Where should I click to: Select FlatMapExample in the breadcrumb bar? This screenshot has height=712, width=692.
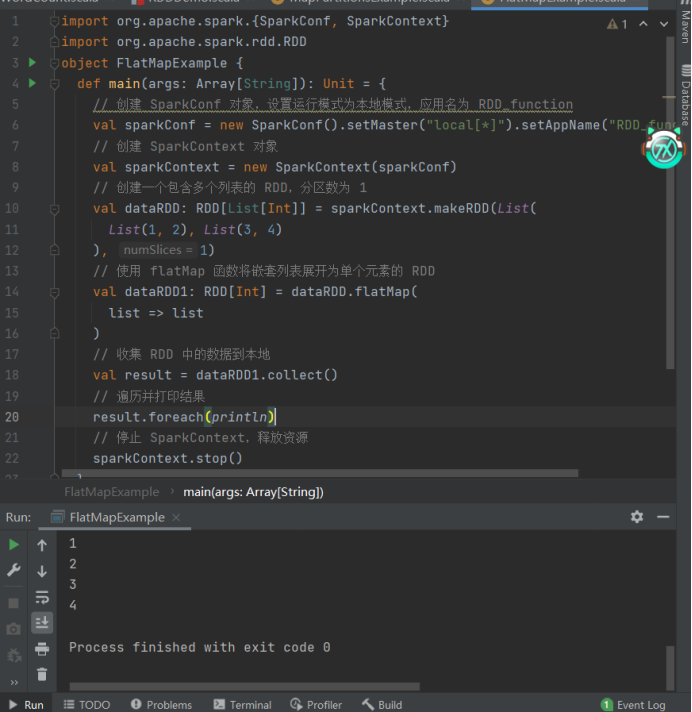[112, 492]
